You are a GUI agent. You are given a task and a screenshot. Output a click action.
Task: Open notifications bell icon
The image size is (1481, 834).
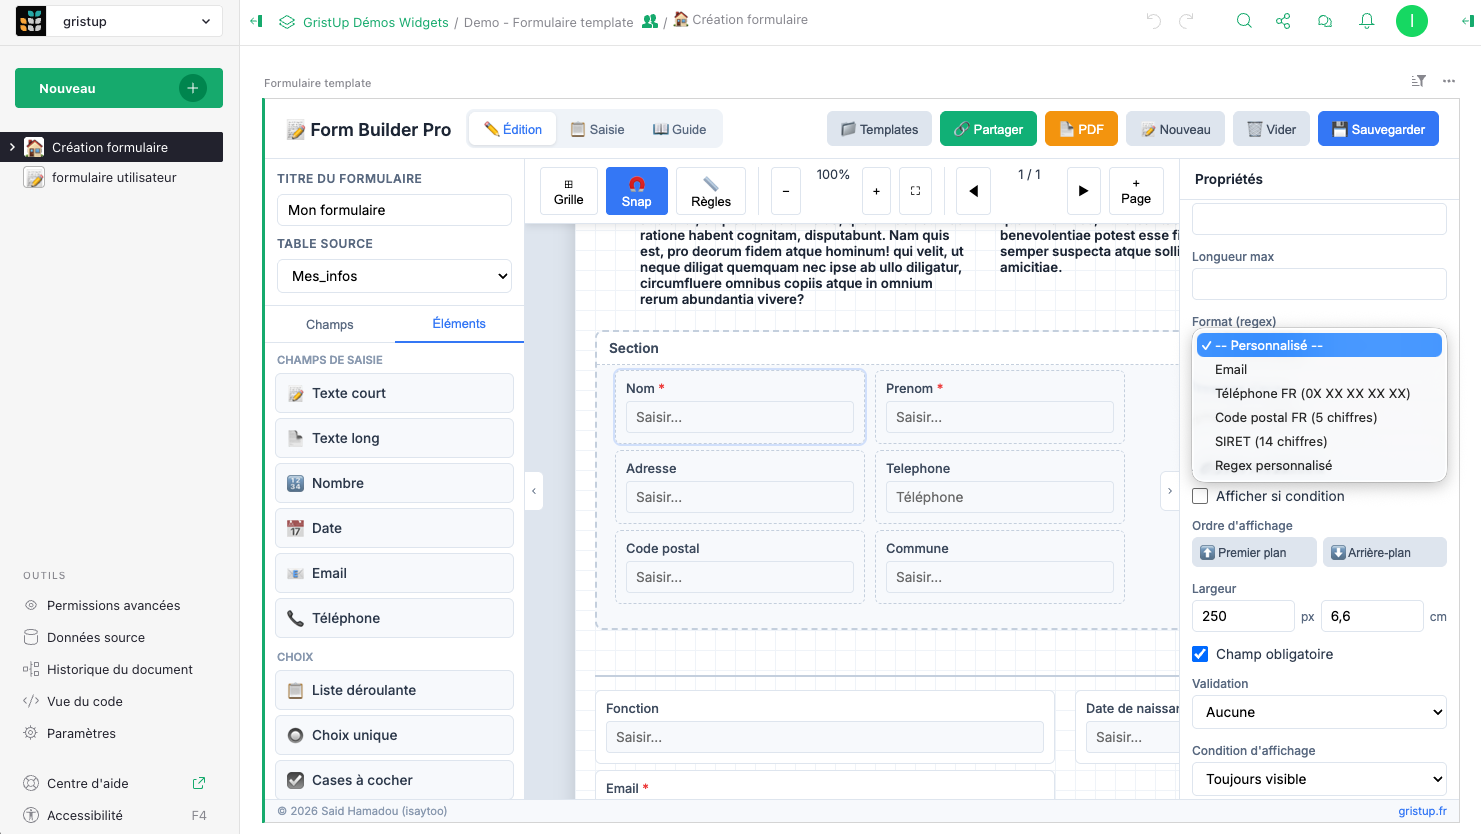click(x=1366, y=21)
